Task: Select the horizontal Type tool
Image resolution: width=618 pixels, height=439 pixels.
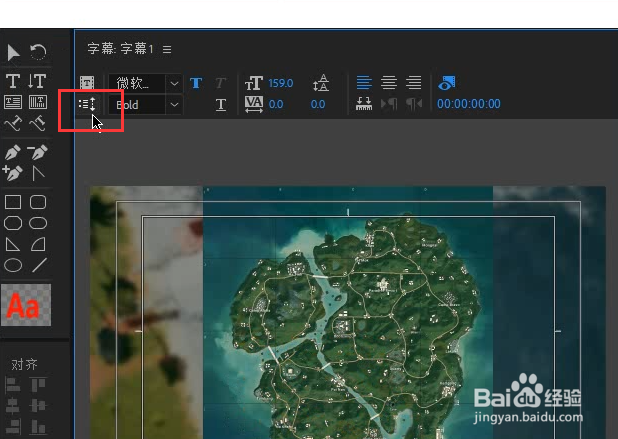Action: point(13,81)
